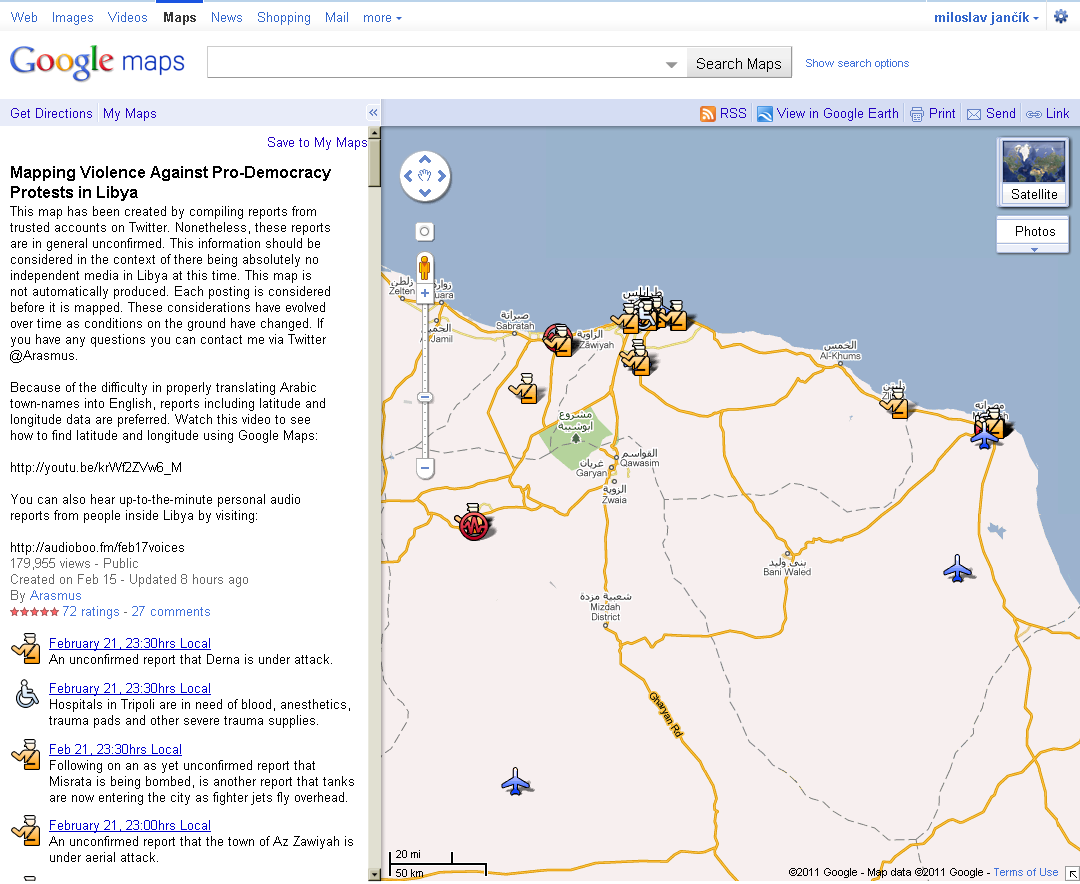Click the side panel scroll-up arrow
This screenshot has width=1080, height=884.
point(375,132)
